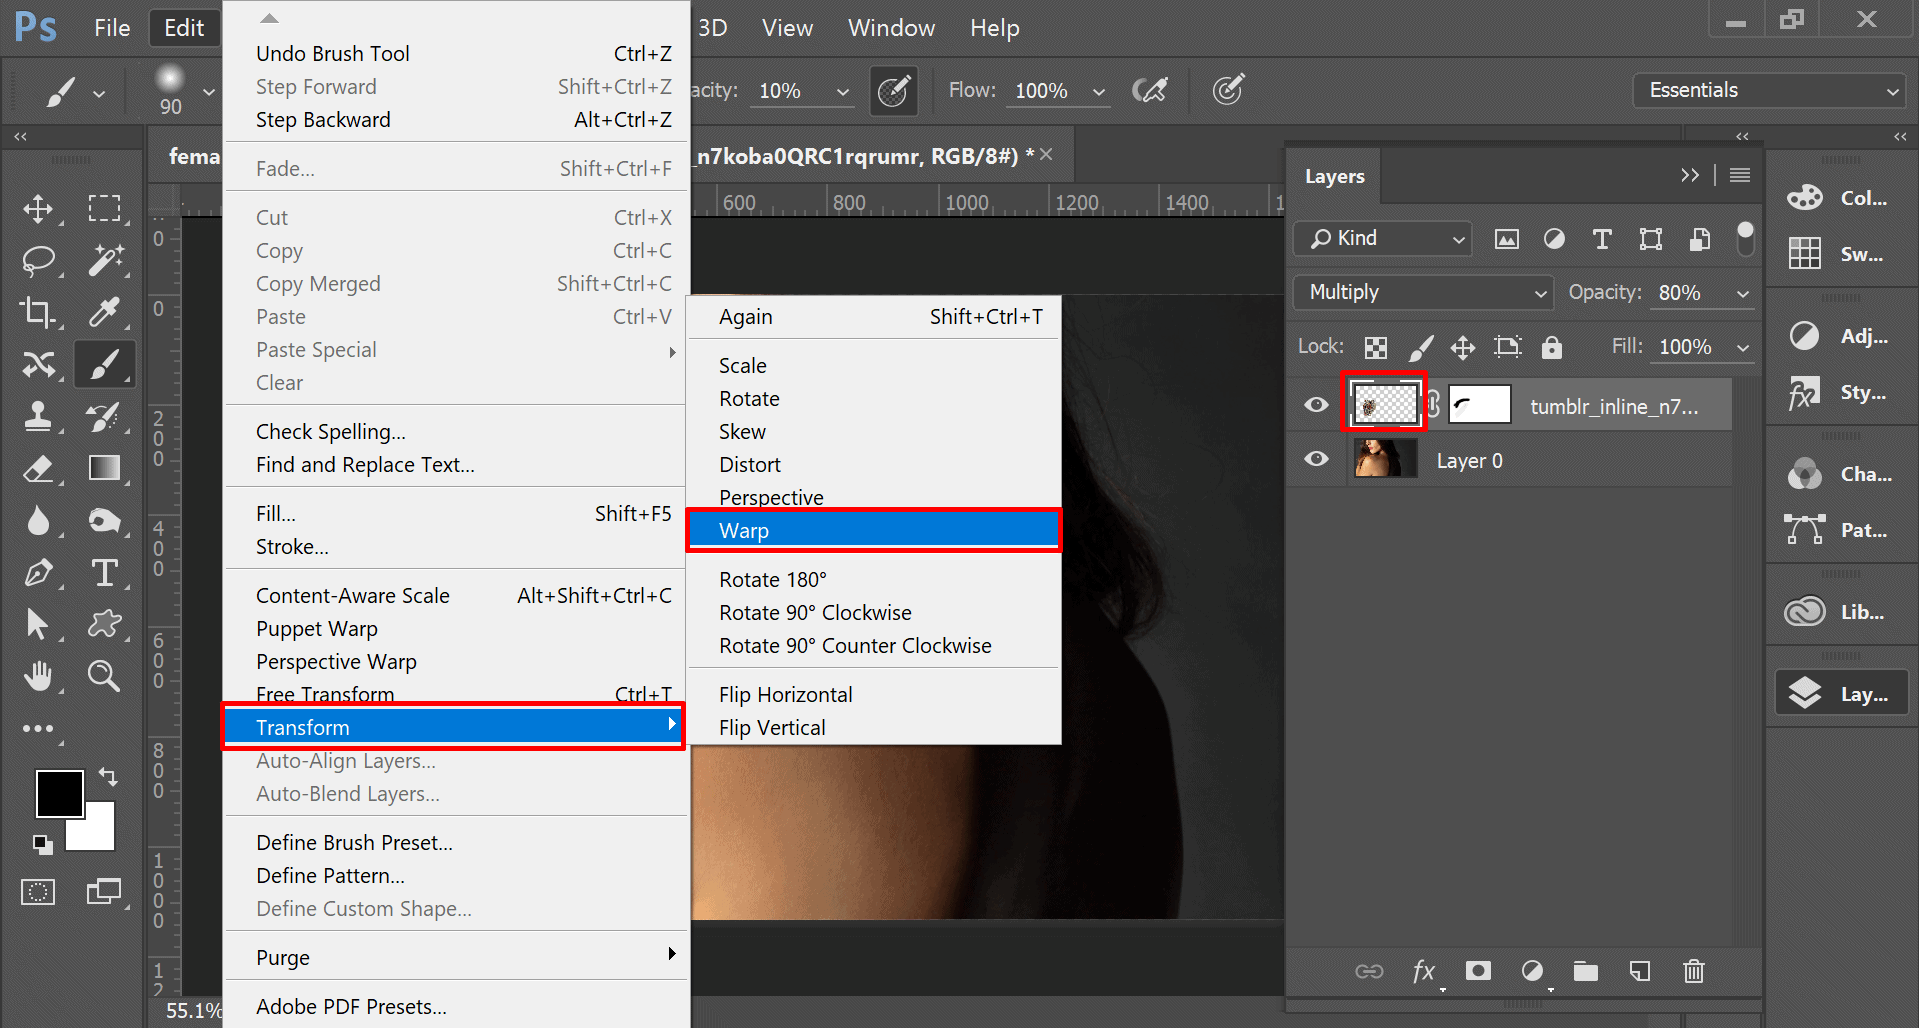Select the Crop tool
Screen dimensions: 1919x1028
point(38,312)
